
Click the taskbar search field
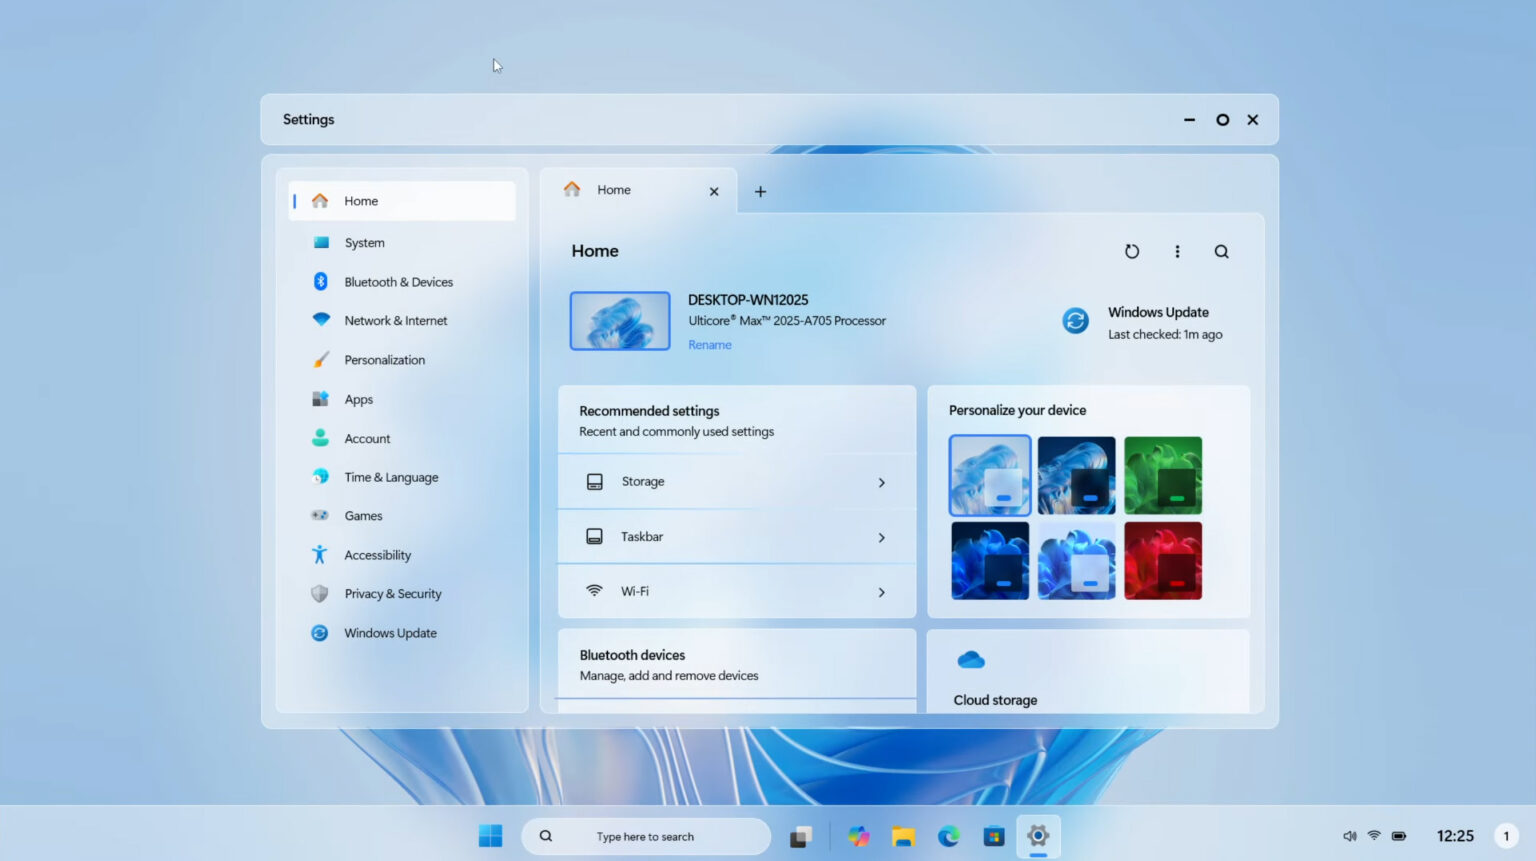click(x=646, y=836)
